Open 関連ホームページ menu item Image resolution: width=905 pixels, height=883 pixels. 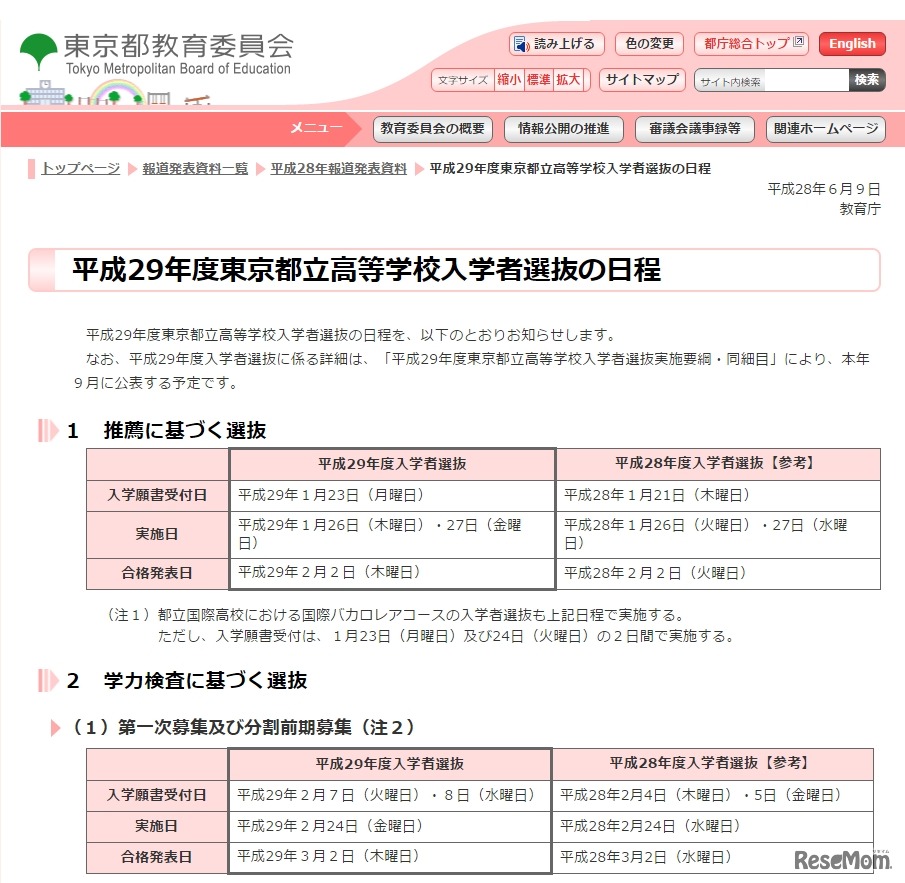(825, 129)
